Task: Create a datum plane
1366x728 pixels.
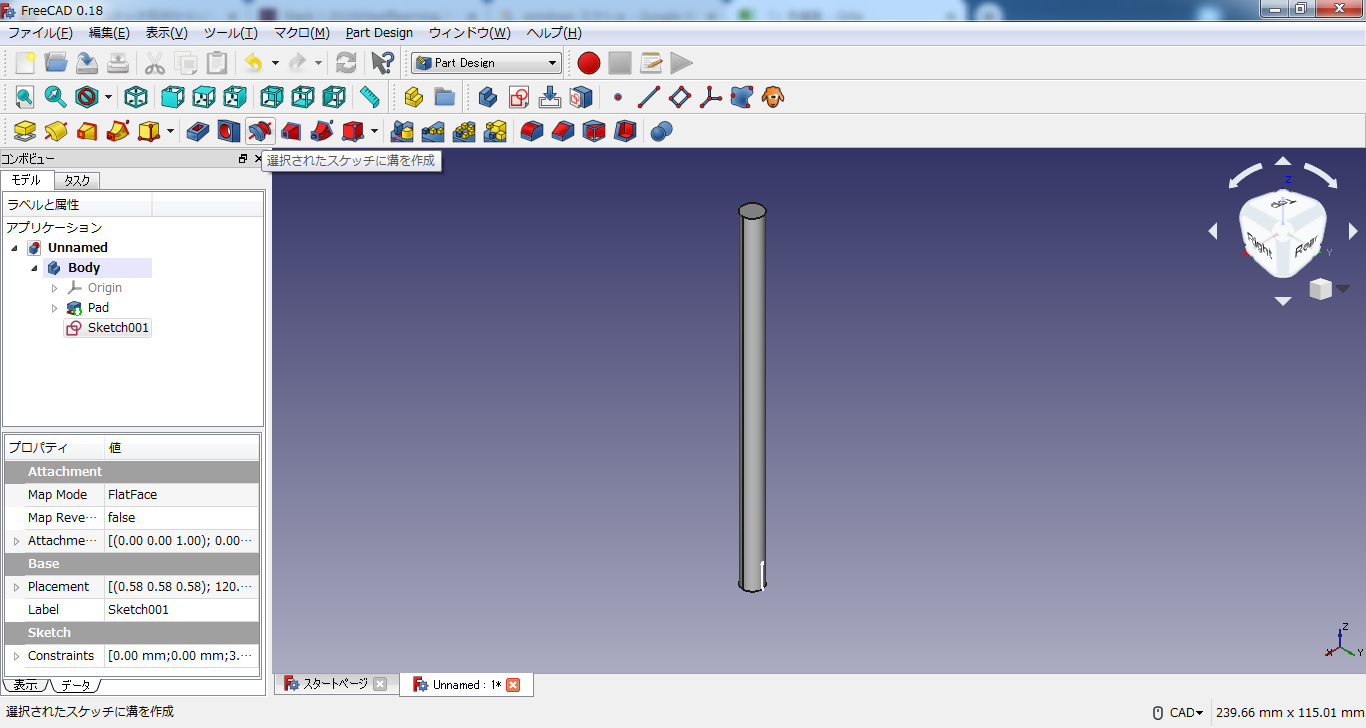Action: pos(680,97)
